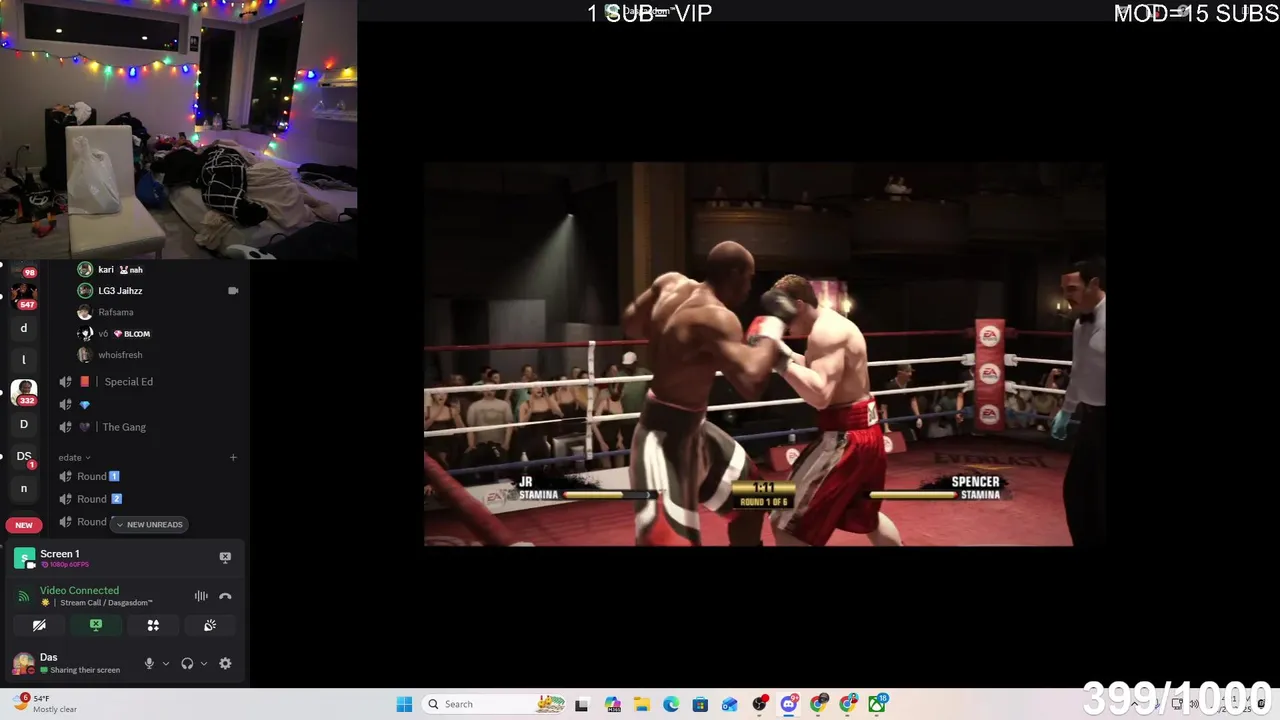Click the webcam room feed

click(178, 130)
